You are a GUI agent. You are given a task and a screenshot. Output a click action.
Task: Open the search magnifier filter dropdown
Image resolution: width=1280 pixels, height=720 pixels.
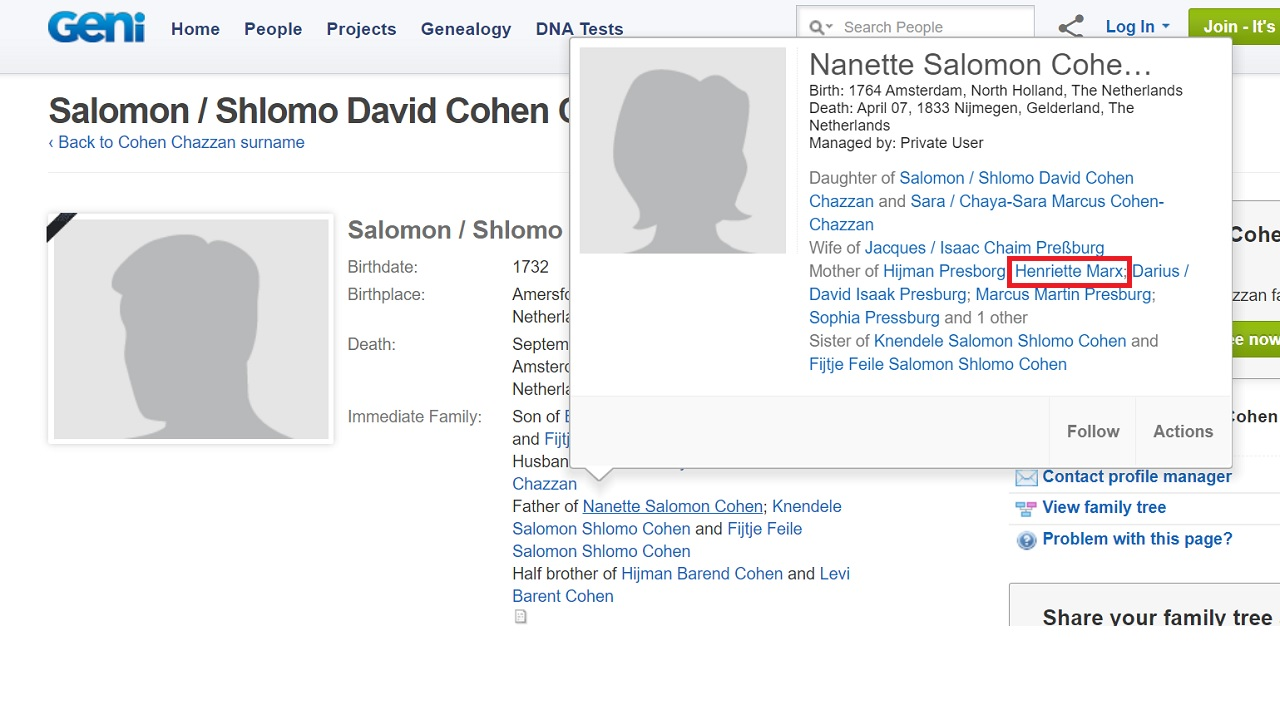pyautogui.click(x=821, y=27)
